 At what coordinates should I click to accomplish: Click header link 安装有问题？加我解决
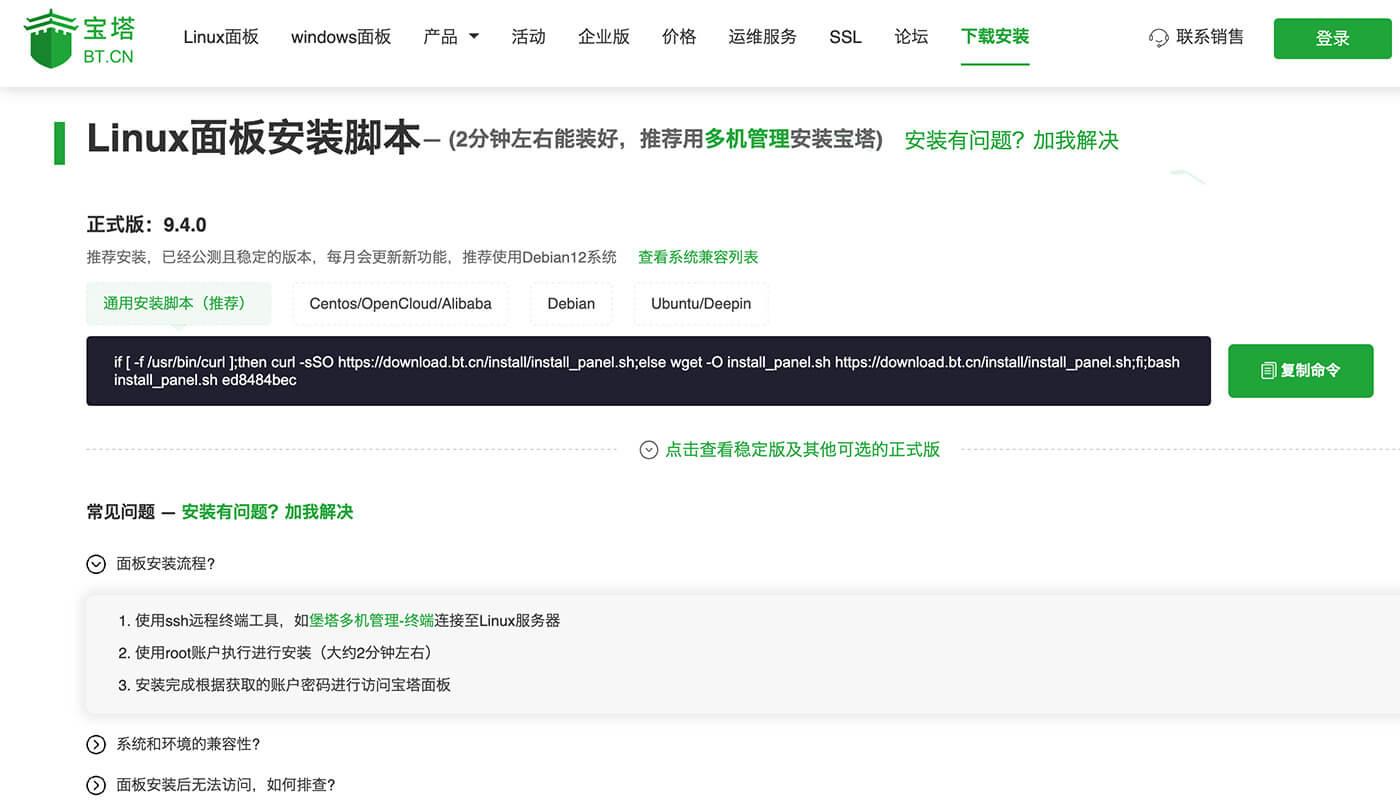pos(1011,140)
